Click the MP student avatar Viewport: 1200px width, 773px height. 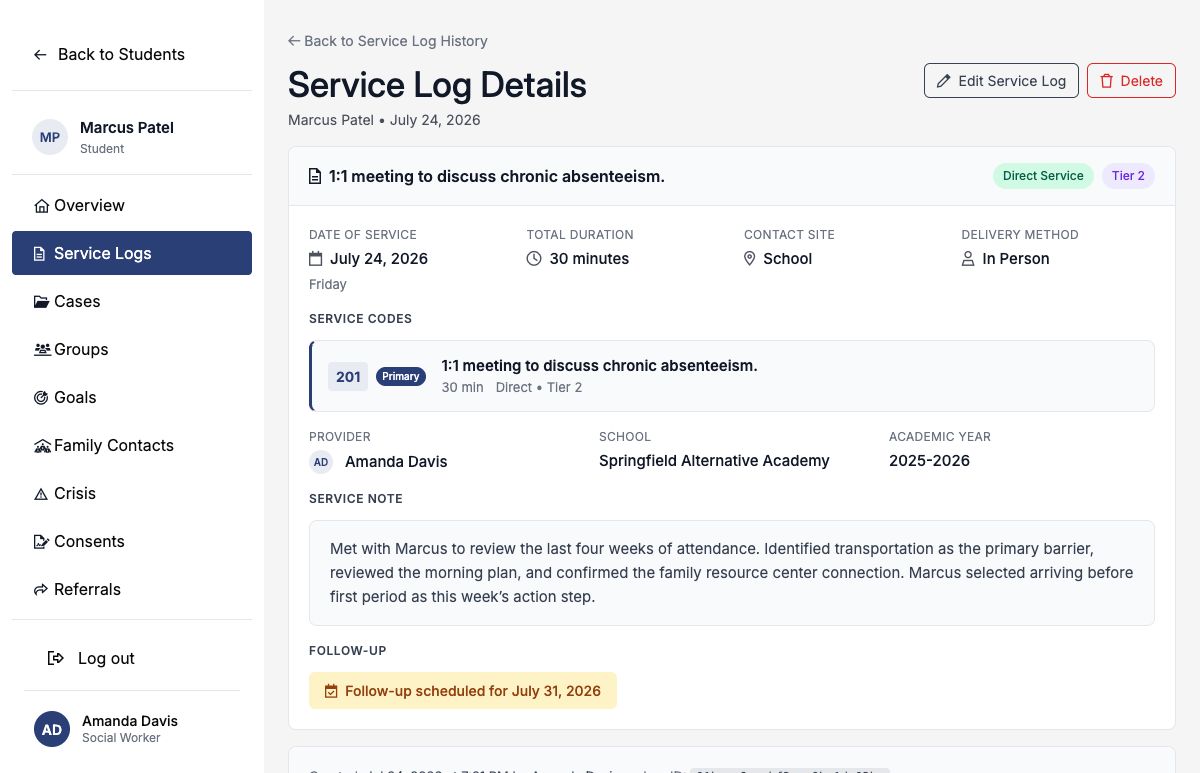coord(50,137)
